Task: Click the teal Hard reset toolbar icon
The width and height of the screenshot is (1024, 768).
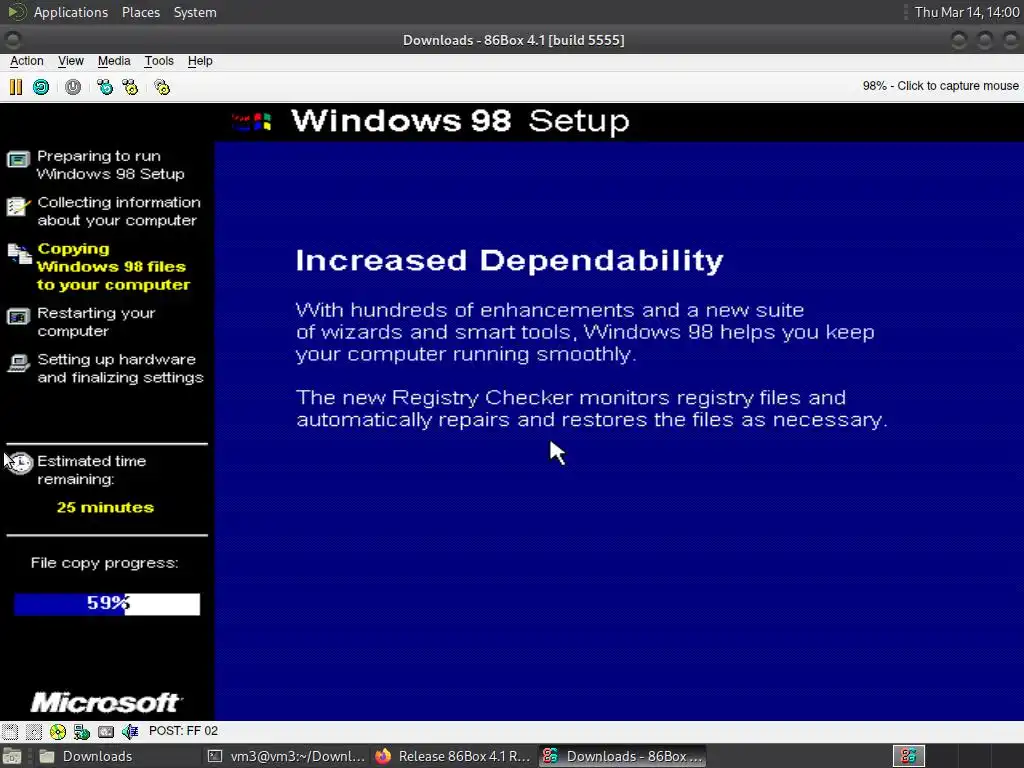Action: pyautogui.click(x=41, y=87)
